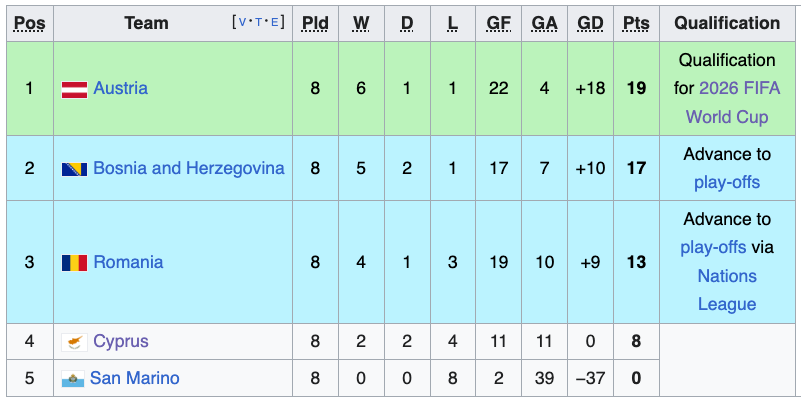Click the Austria flag icon
The image size is (801, 401).
tap(75, 89)
